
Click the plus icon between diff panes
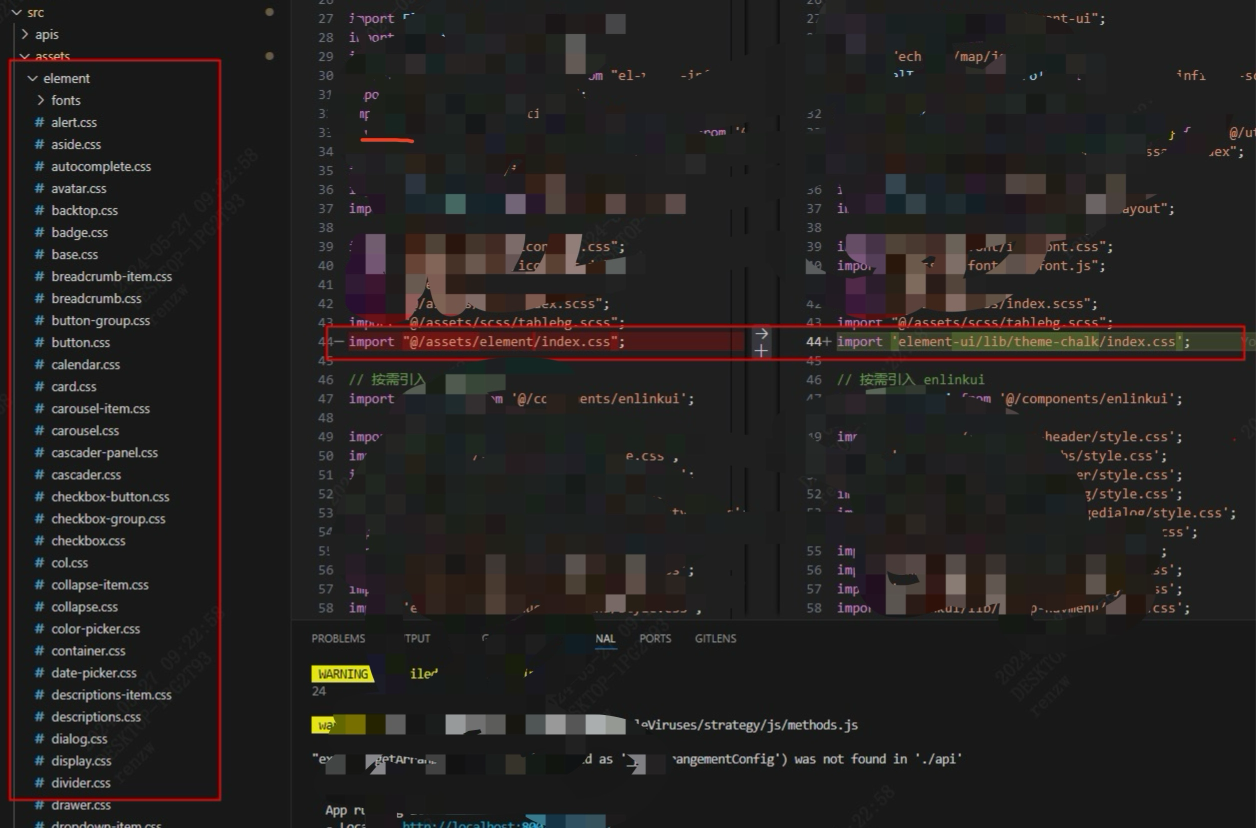coord(762,351)
